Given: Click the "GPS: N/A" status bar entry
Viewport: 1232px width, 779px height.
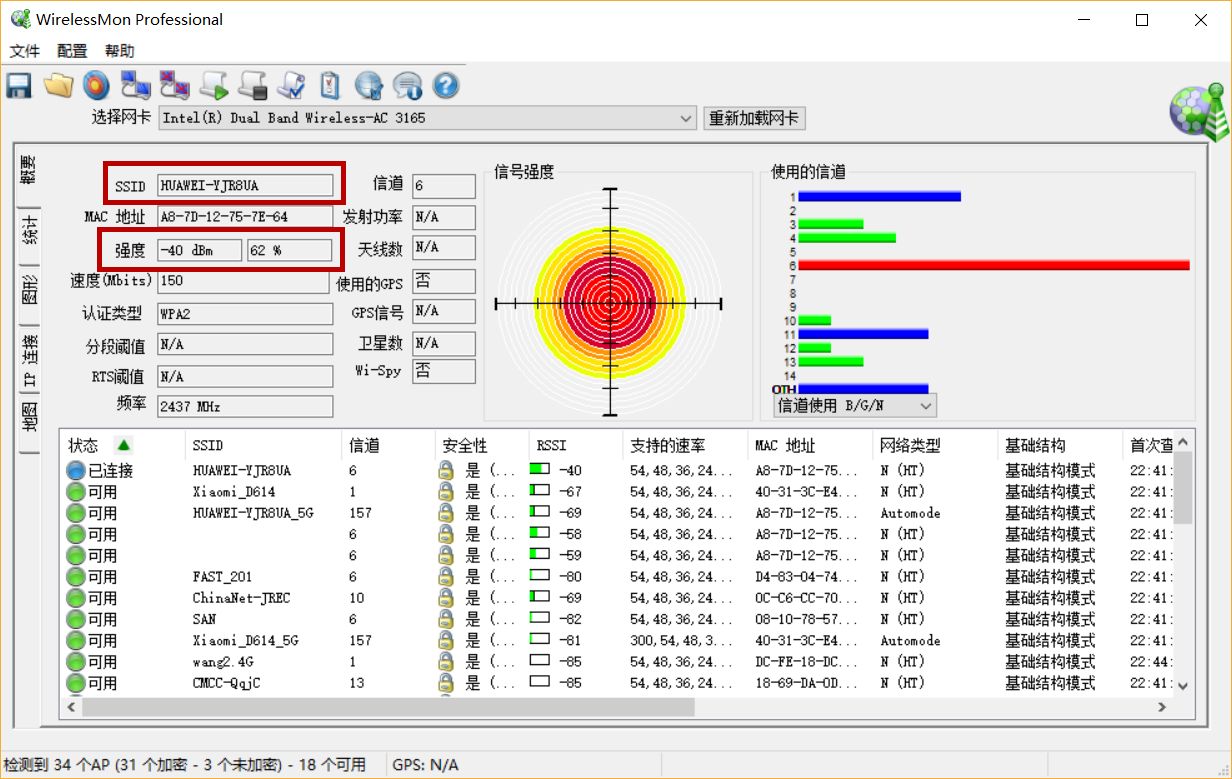Looking at the screenshot, I should click(x=426, y=765).
